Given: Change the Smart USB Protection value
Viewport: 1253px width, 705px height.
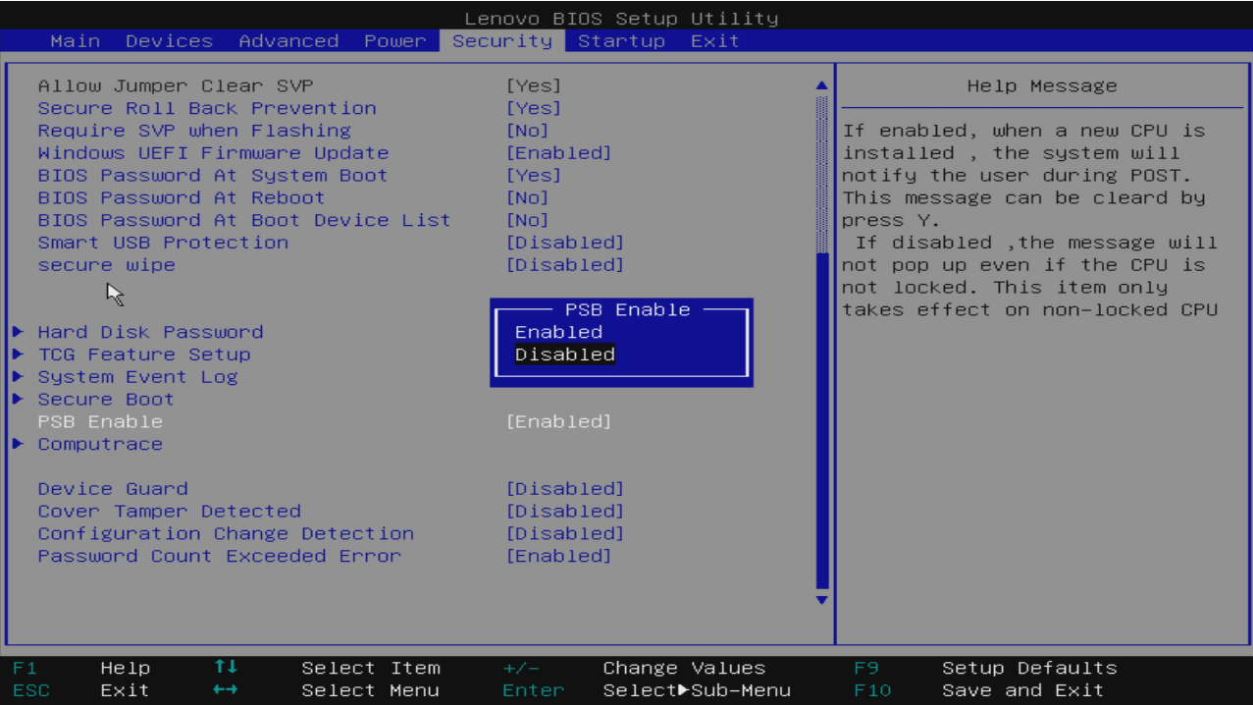Looking at the screenshot, I should click(x=564, y=243).
